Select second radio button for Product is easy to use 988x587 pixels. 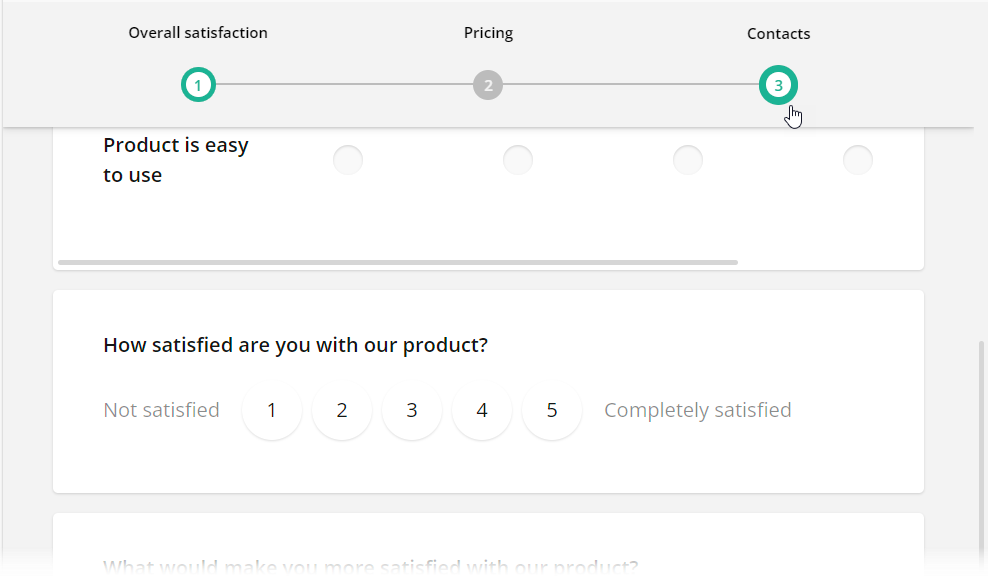click(x=518, y=159)
